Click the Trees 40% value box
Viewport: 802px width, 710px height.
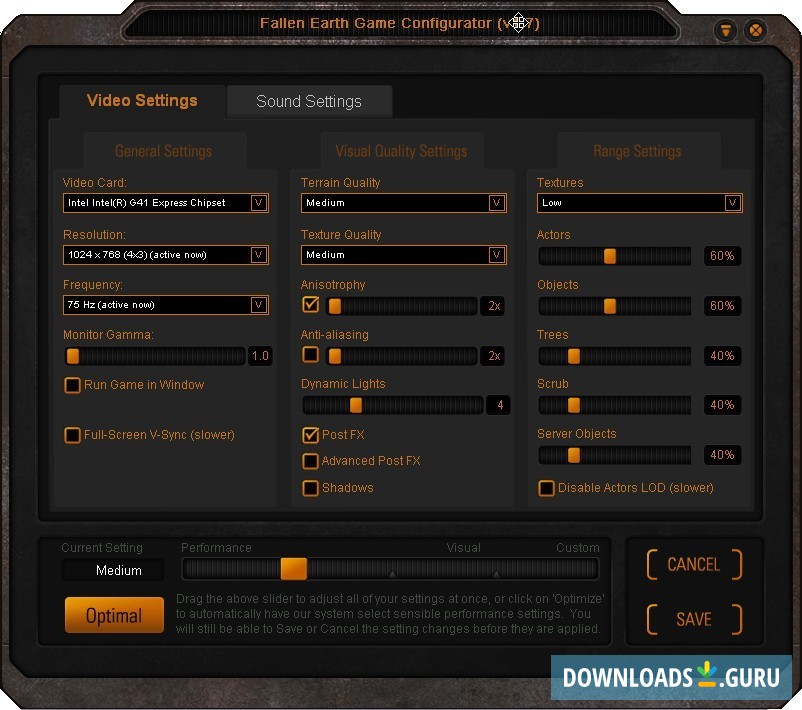click(x=722, y=356)
